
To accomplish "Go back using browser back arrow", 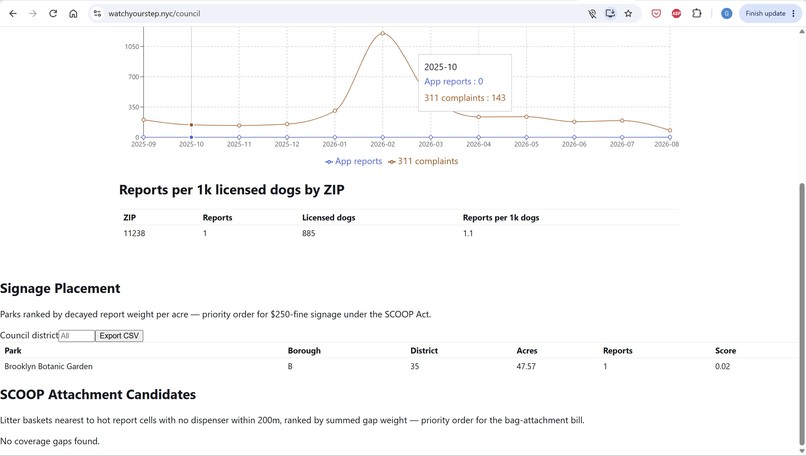I will pos(13,14).
